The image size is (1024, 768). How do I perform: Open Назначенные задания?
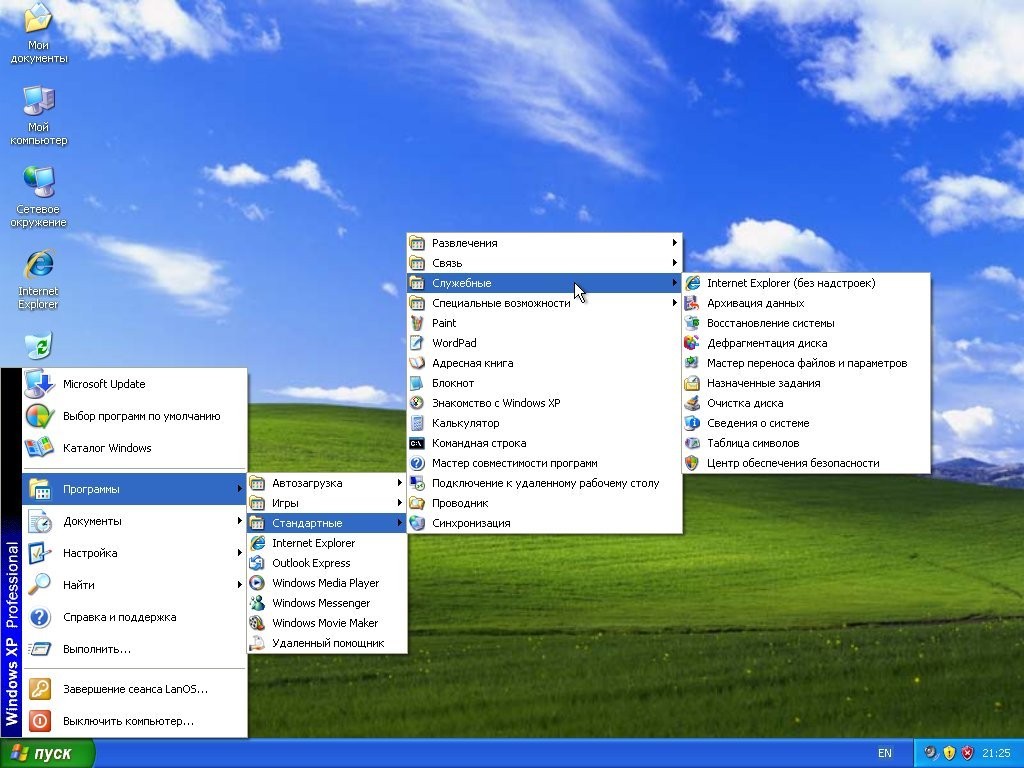point(806,383)
